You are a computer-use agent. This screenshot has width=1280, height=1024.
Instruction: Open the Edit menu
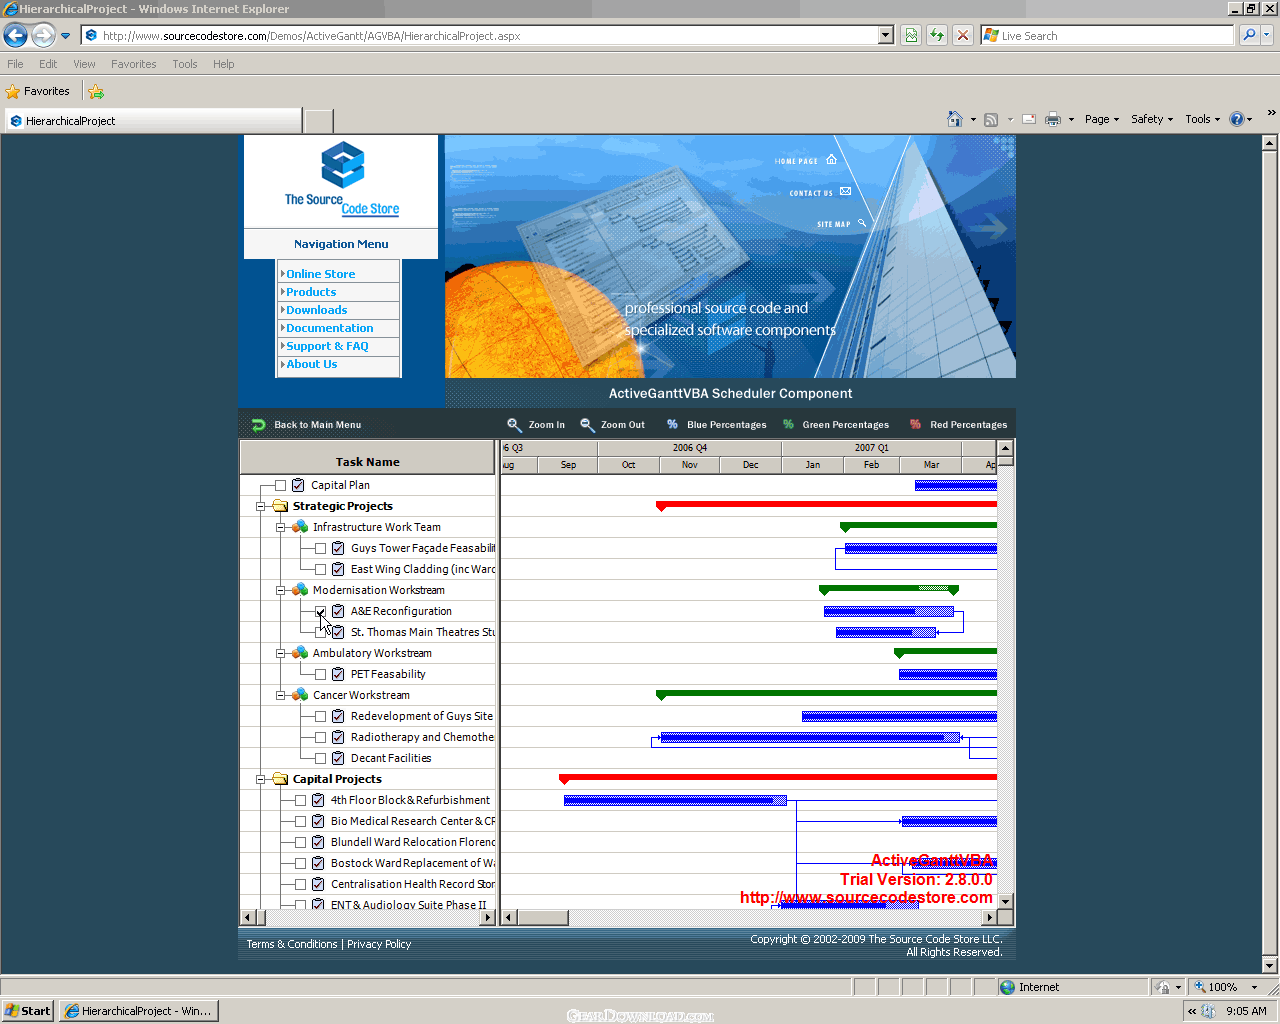click(x=48, y=64)
